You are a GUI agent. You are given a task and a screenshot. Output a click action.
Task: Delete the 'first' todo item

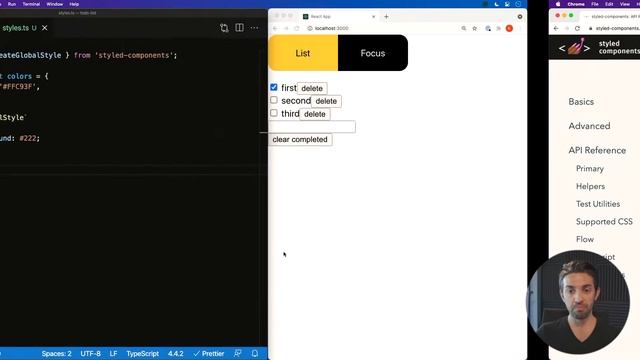[312, 88]
